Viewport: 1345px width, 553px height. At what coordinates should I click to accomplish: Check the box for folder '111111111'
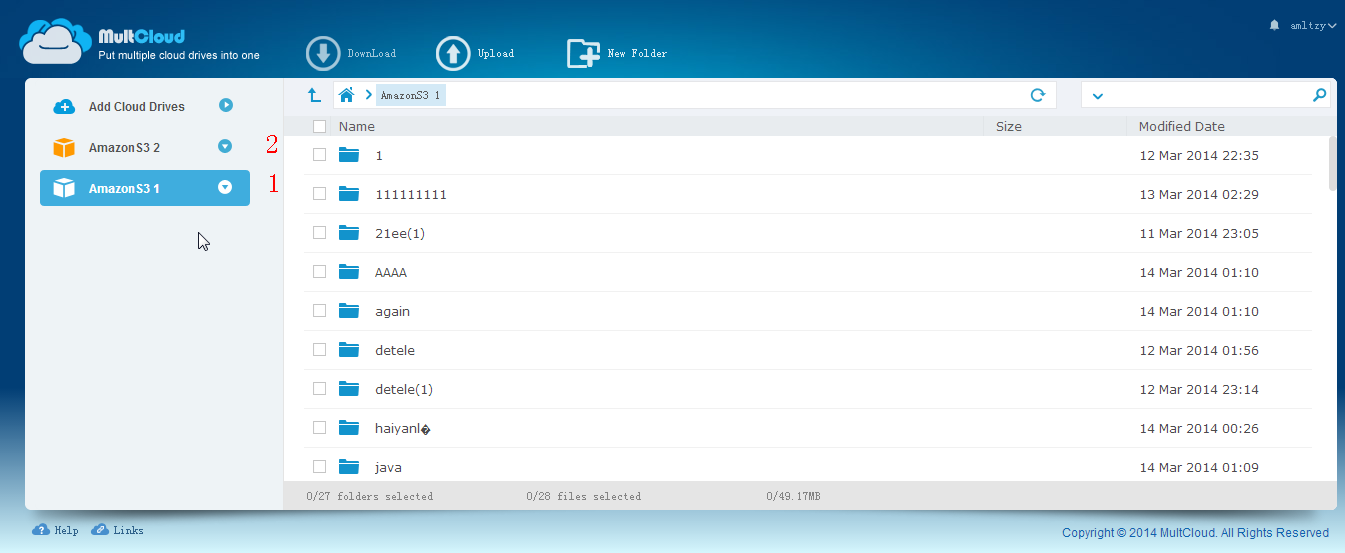(x=319, y=194)
